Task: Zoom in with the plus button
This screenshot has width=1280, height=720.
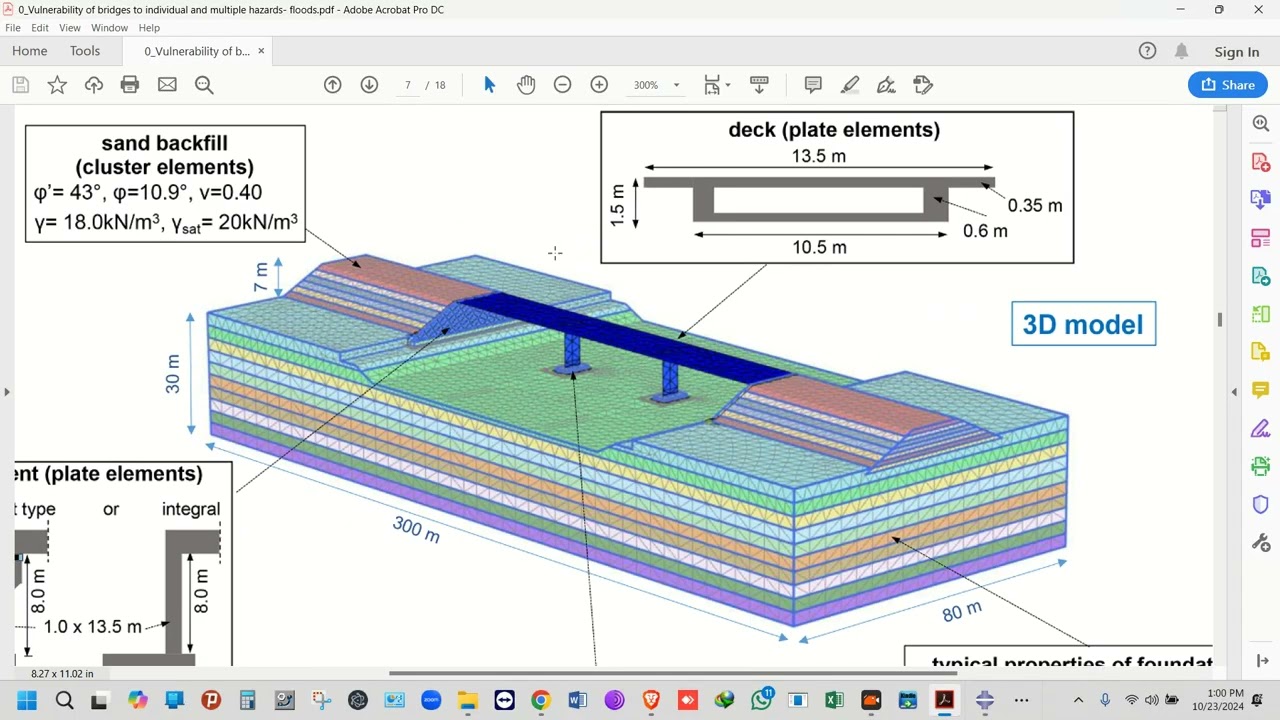Action: pos(599,85)
